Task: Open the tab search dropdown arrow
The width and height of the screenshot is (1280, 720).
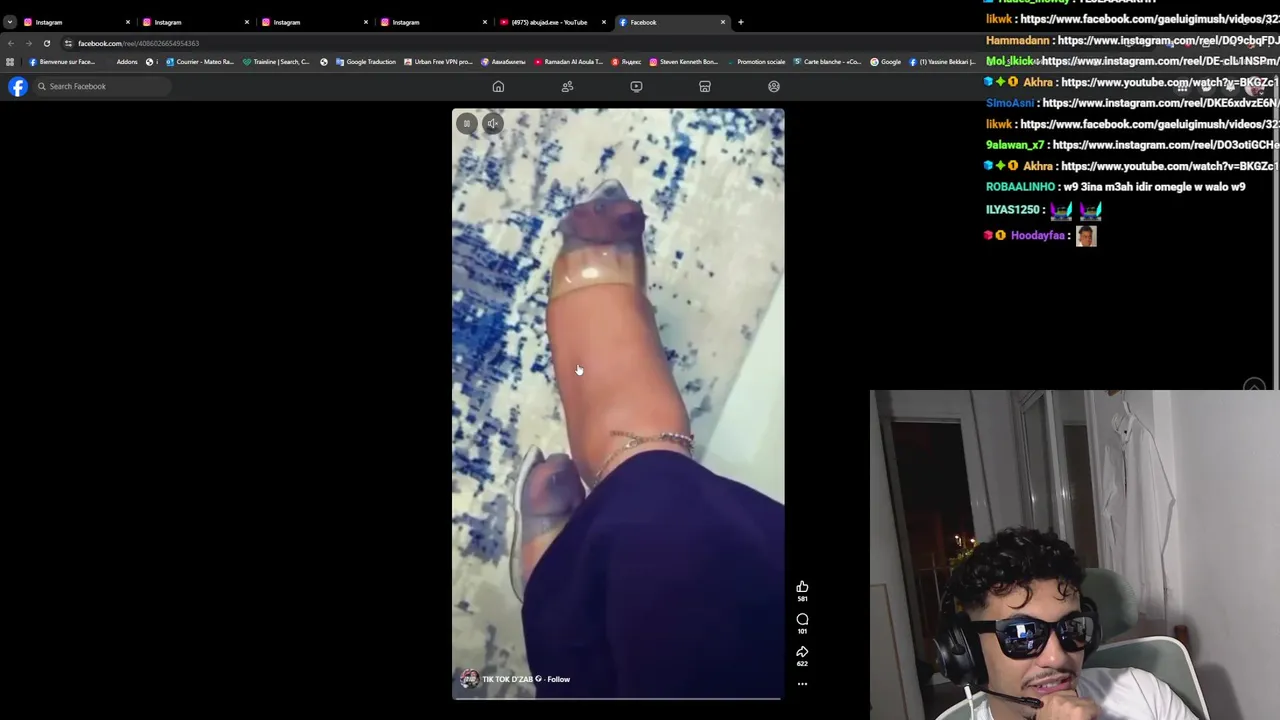Action: click(x=9, y=22)
